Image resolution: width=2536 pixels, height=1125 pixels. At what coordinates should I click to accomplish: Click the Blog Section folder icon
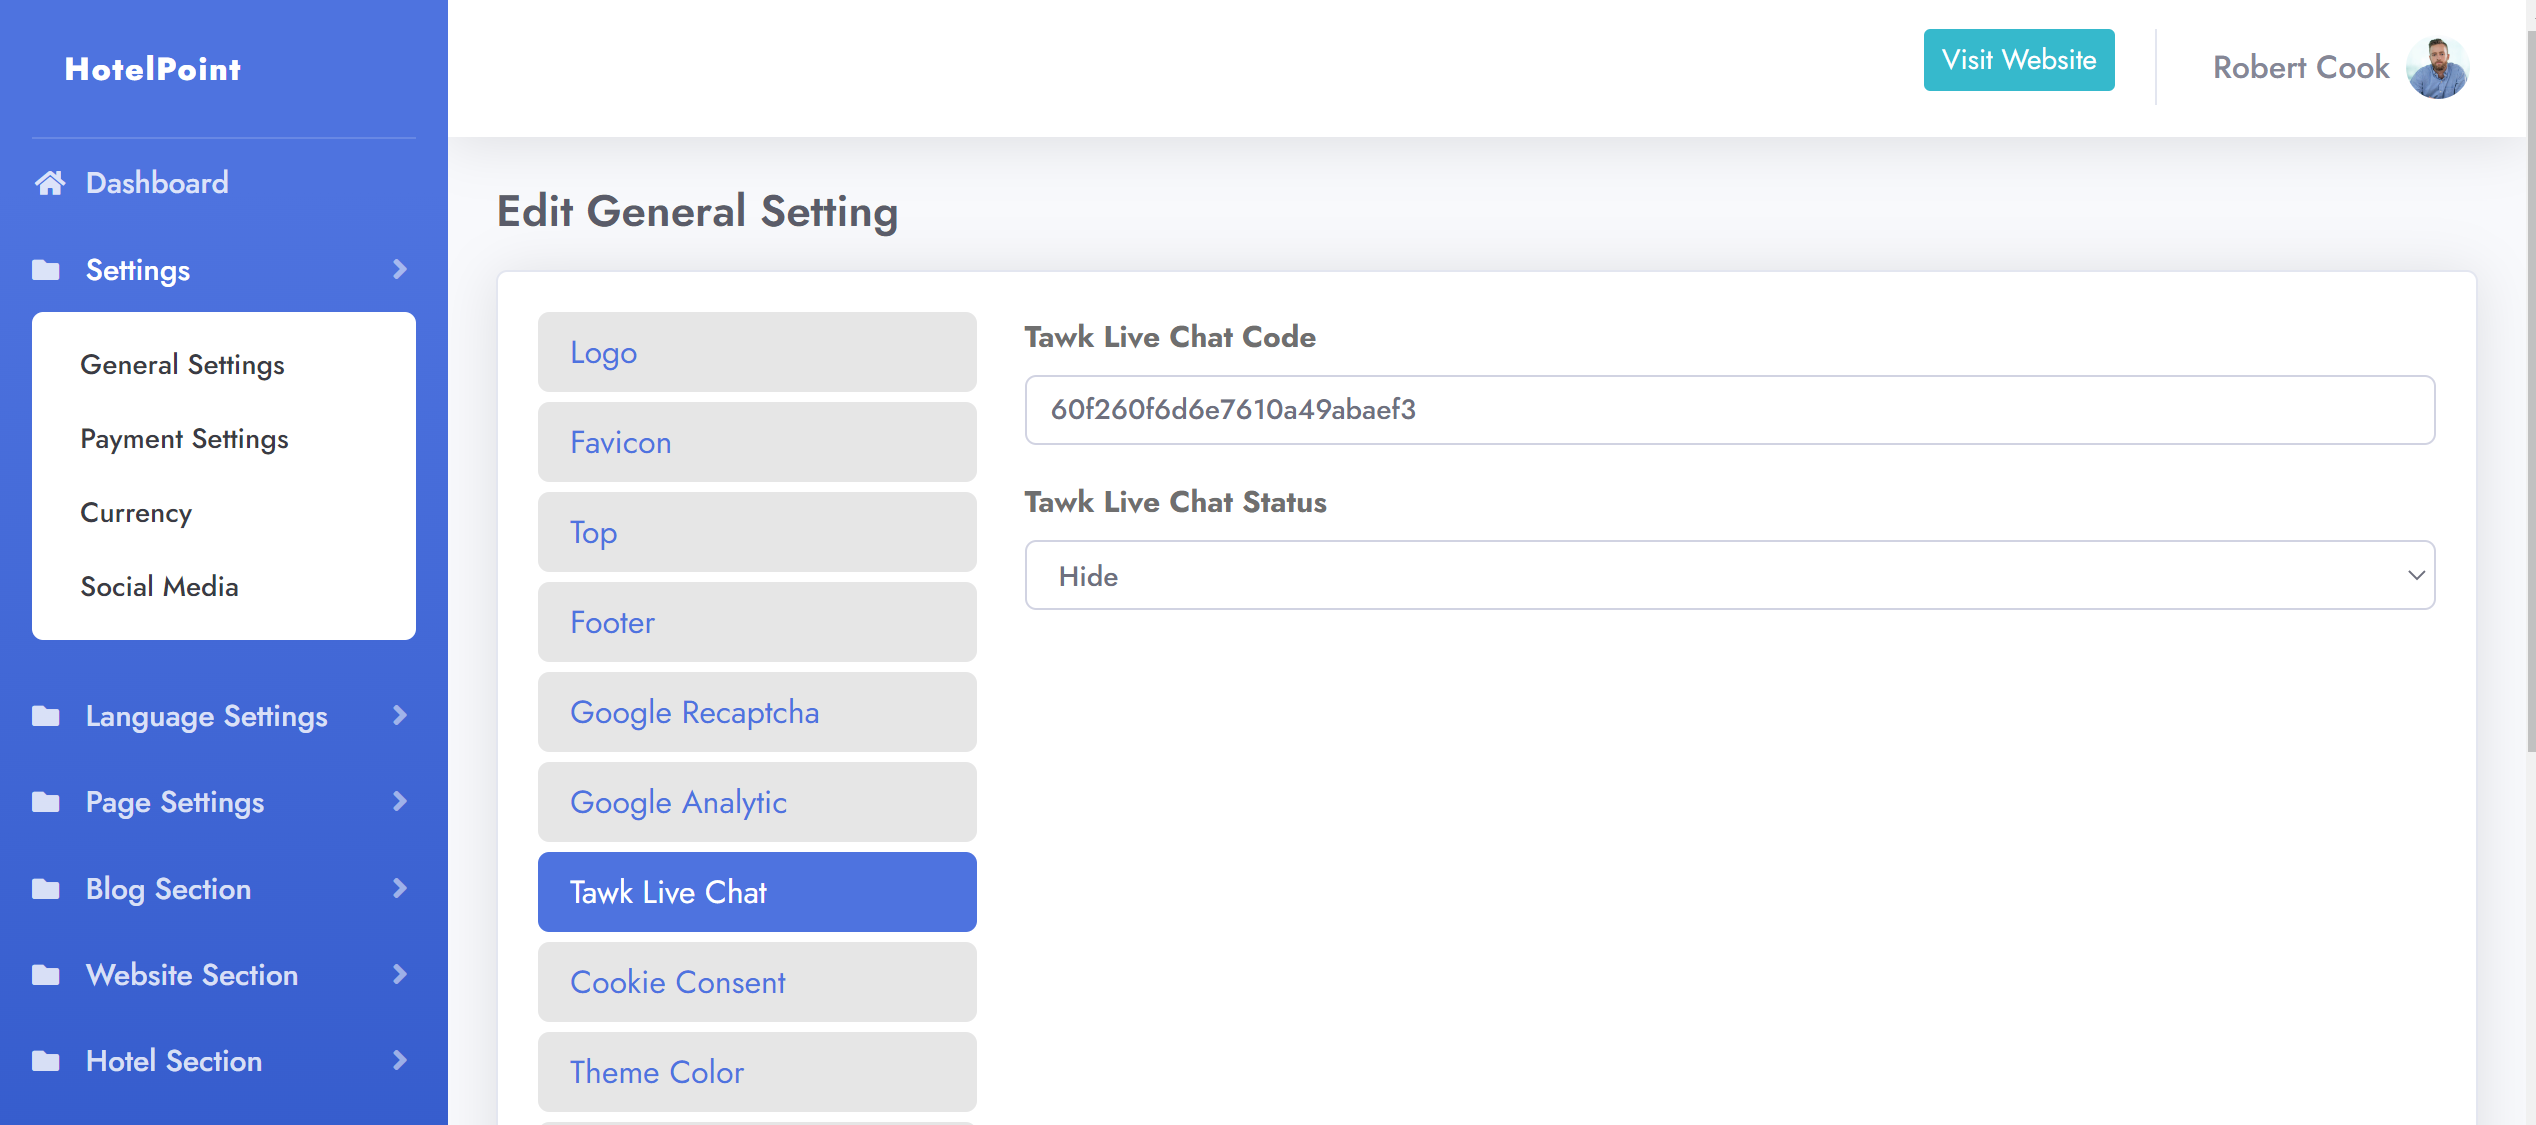point(46,889)
